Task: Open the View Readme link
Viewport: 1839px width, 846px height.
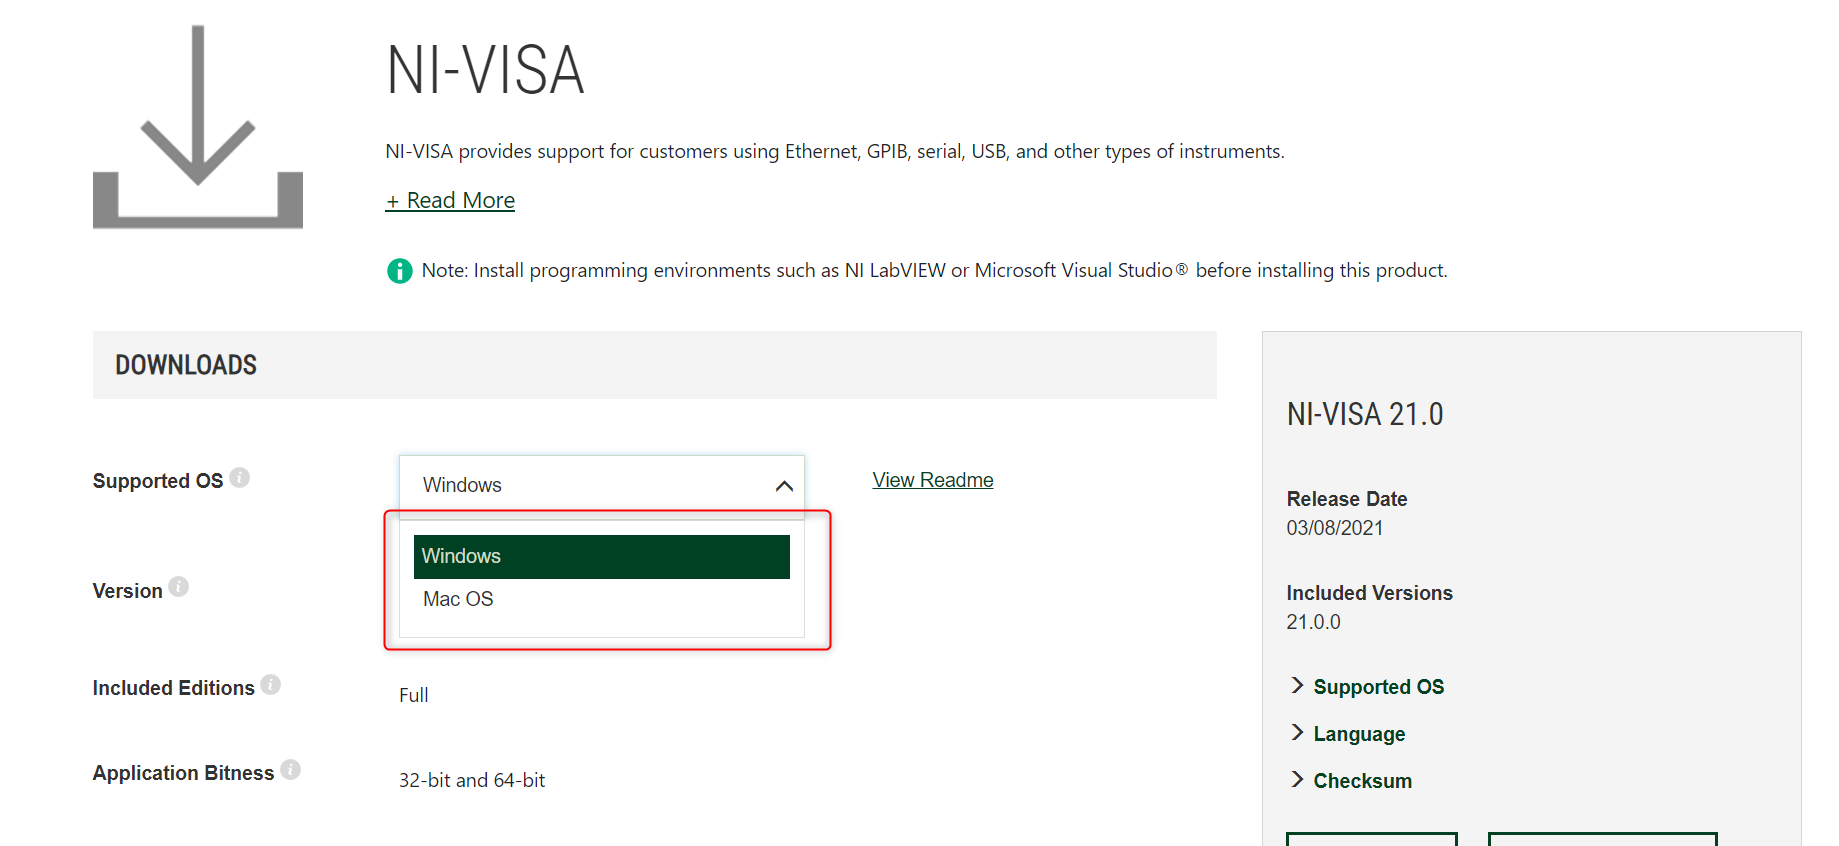Action: click(933, 480)
